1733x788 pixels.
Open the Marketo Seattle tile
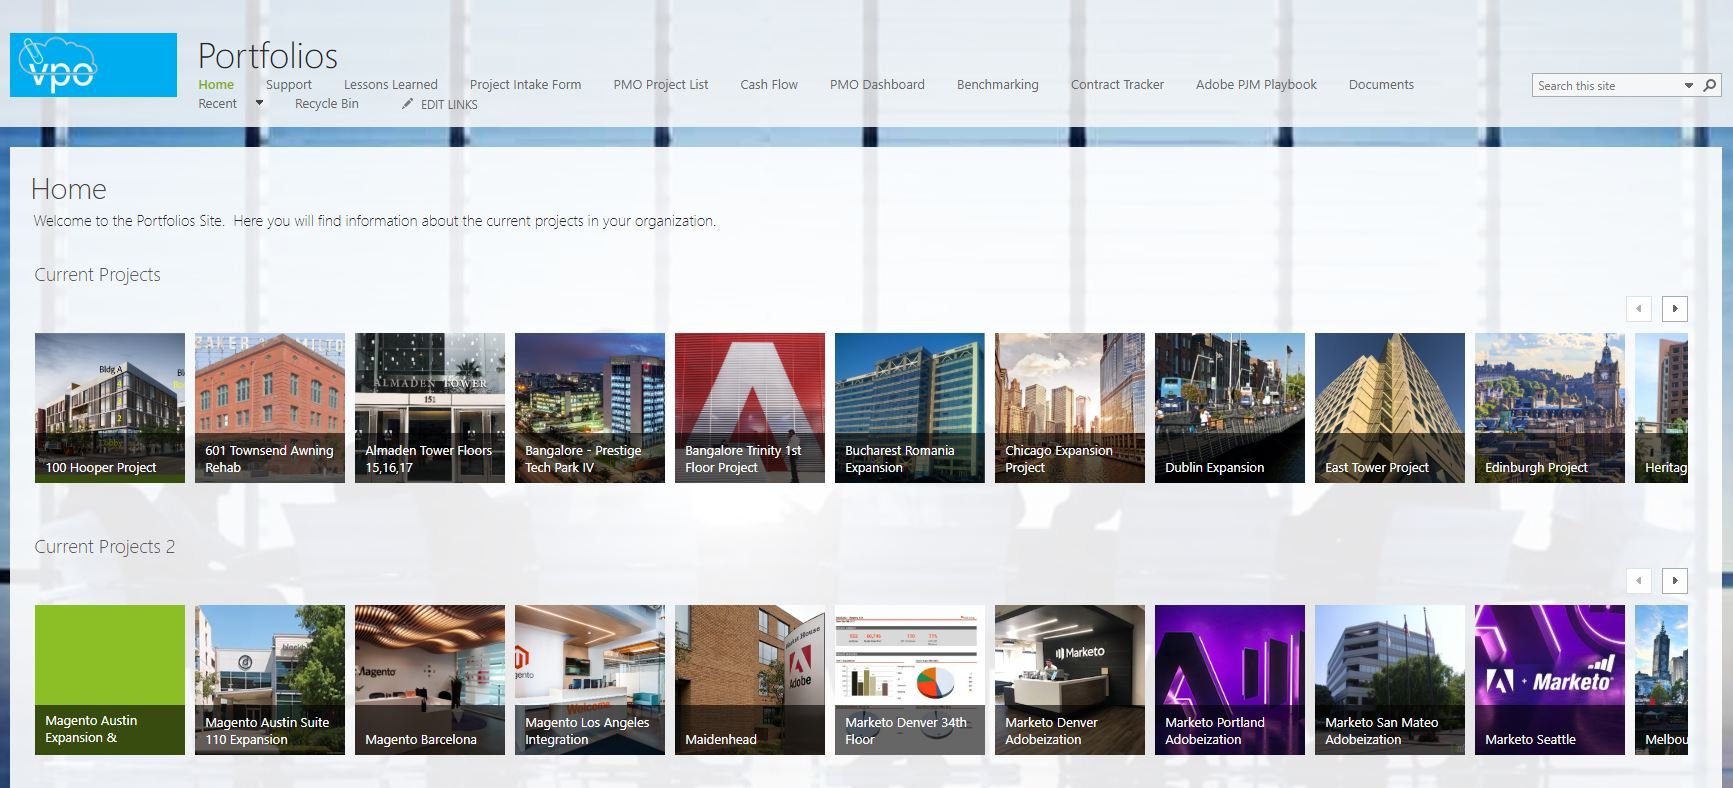(x=1550, y=680)
